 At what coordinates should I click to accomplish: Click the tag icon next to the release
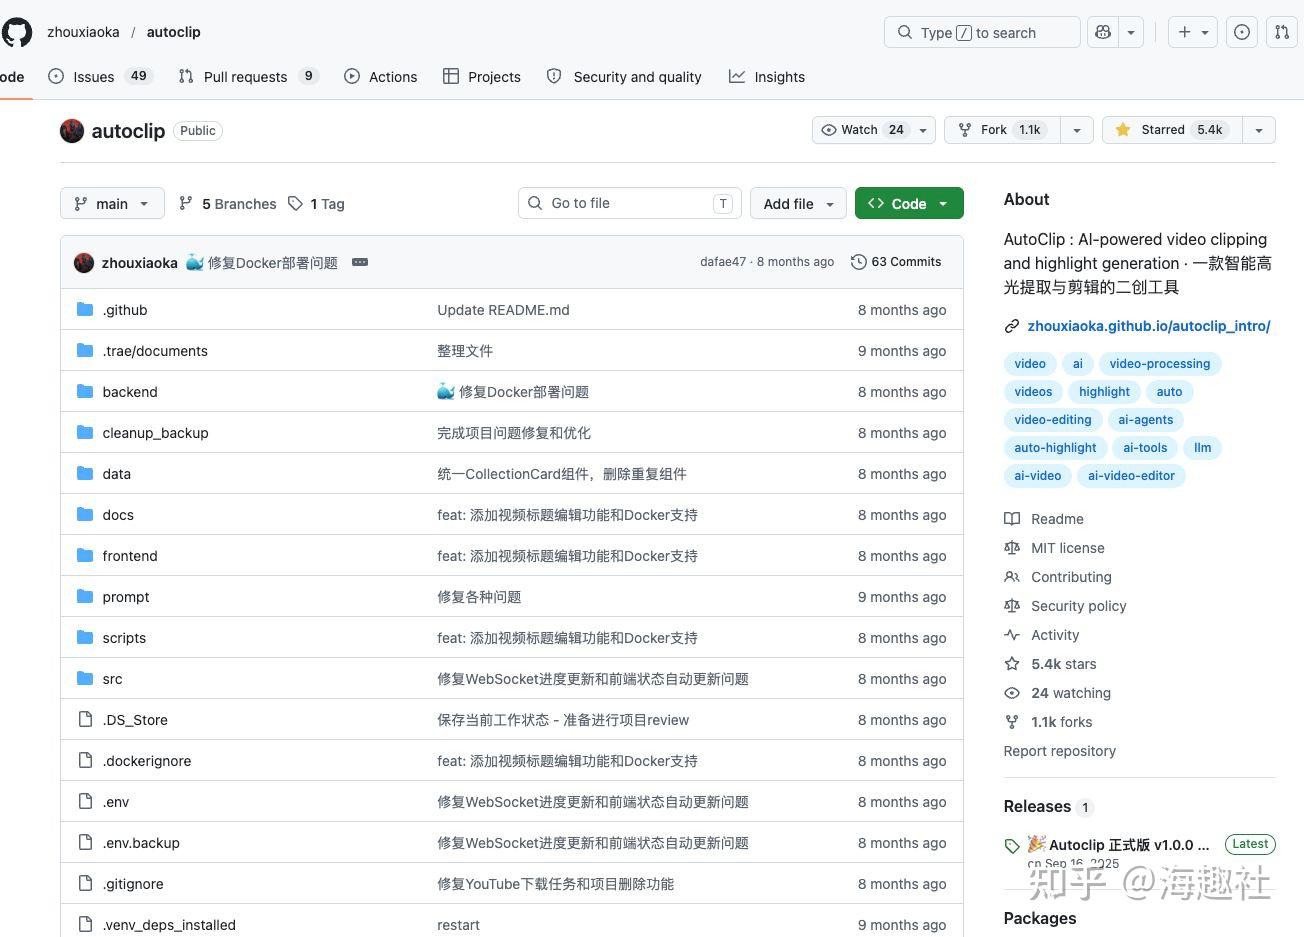[1012, 845]
